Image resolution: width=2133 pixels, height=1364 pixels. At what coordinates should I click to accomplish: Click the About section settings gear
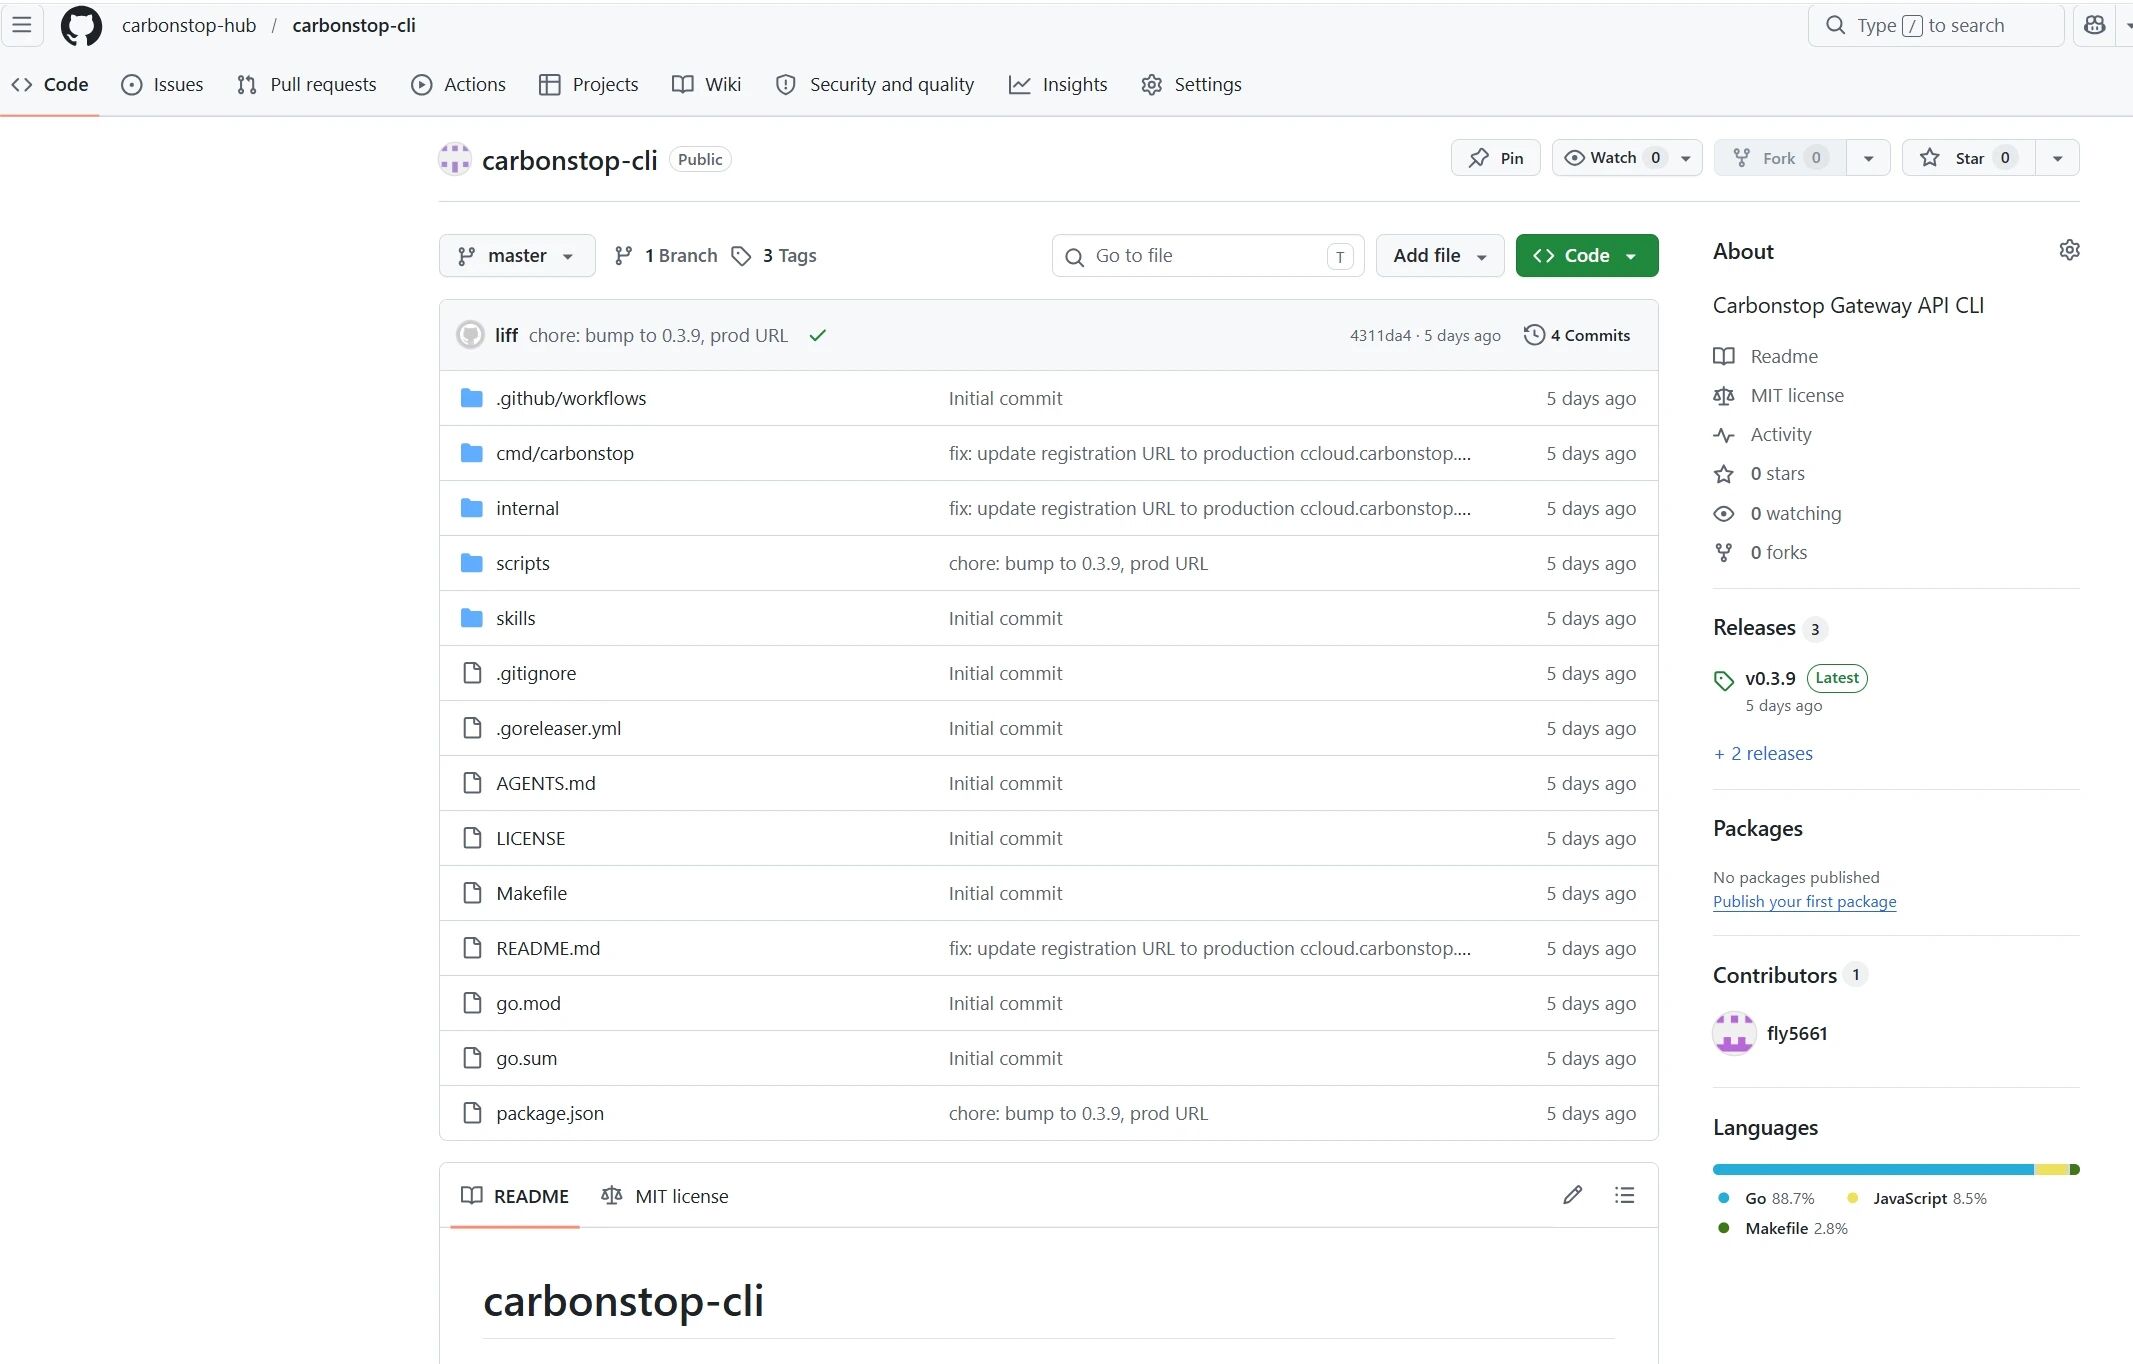(x=2069, y=250)
